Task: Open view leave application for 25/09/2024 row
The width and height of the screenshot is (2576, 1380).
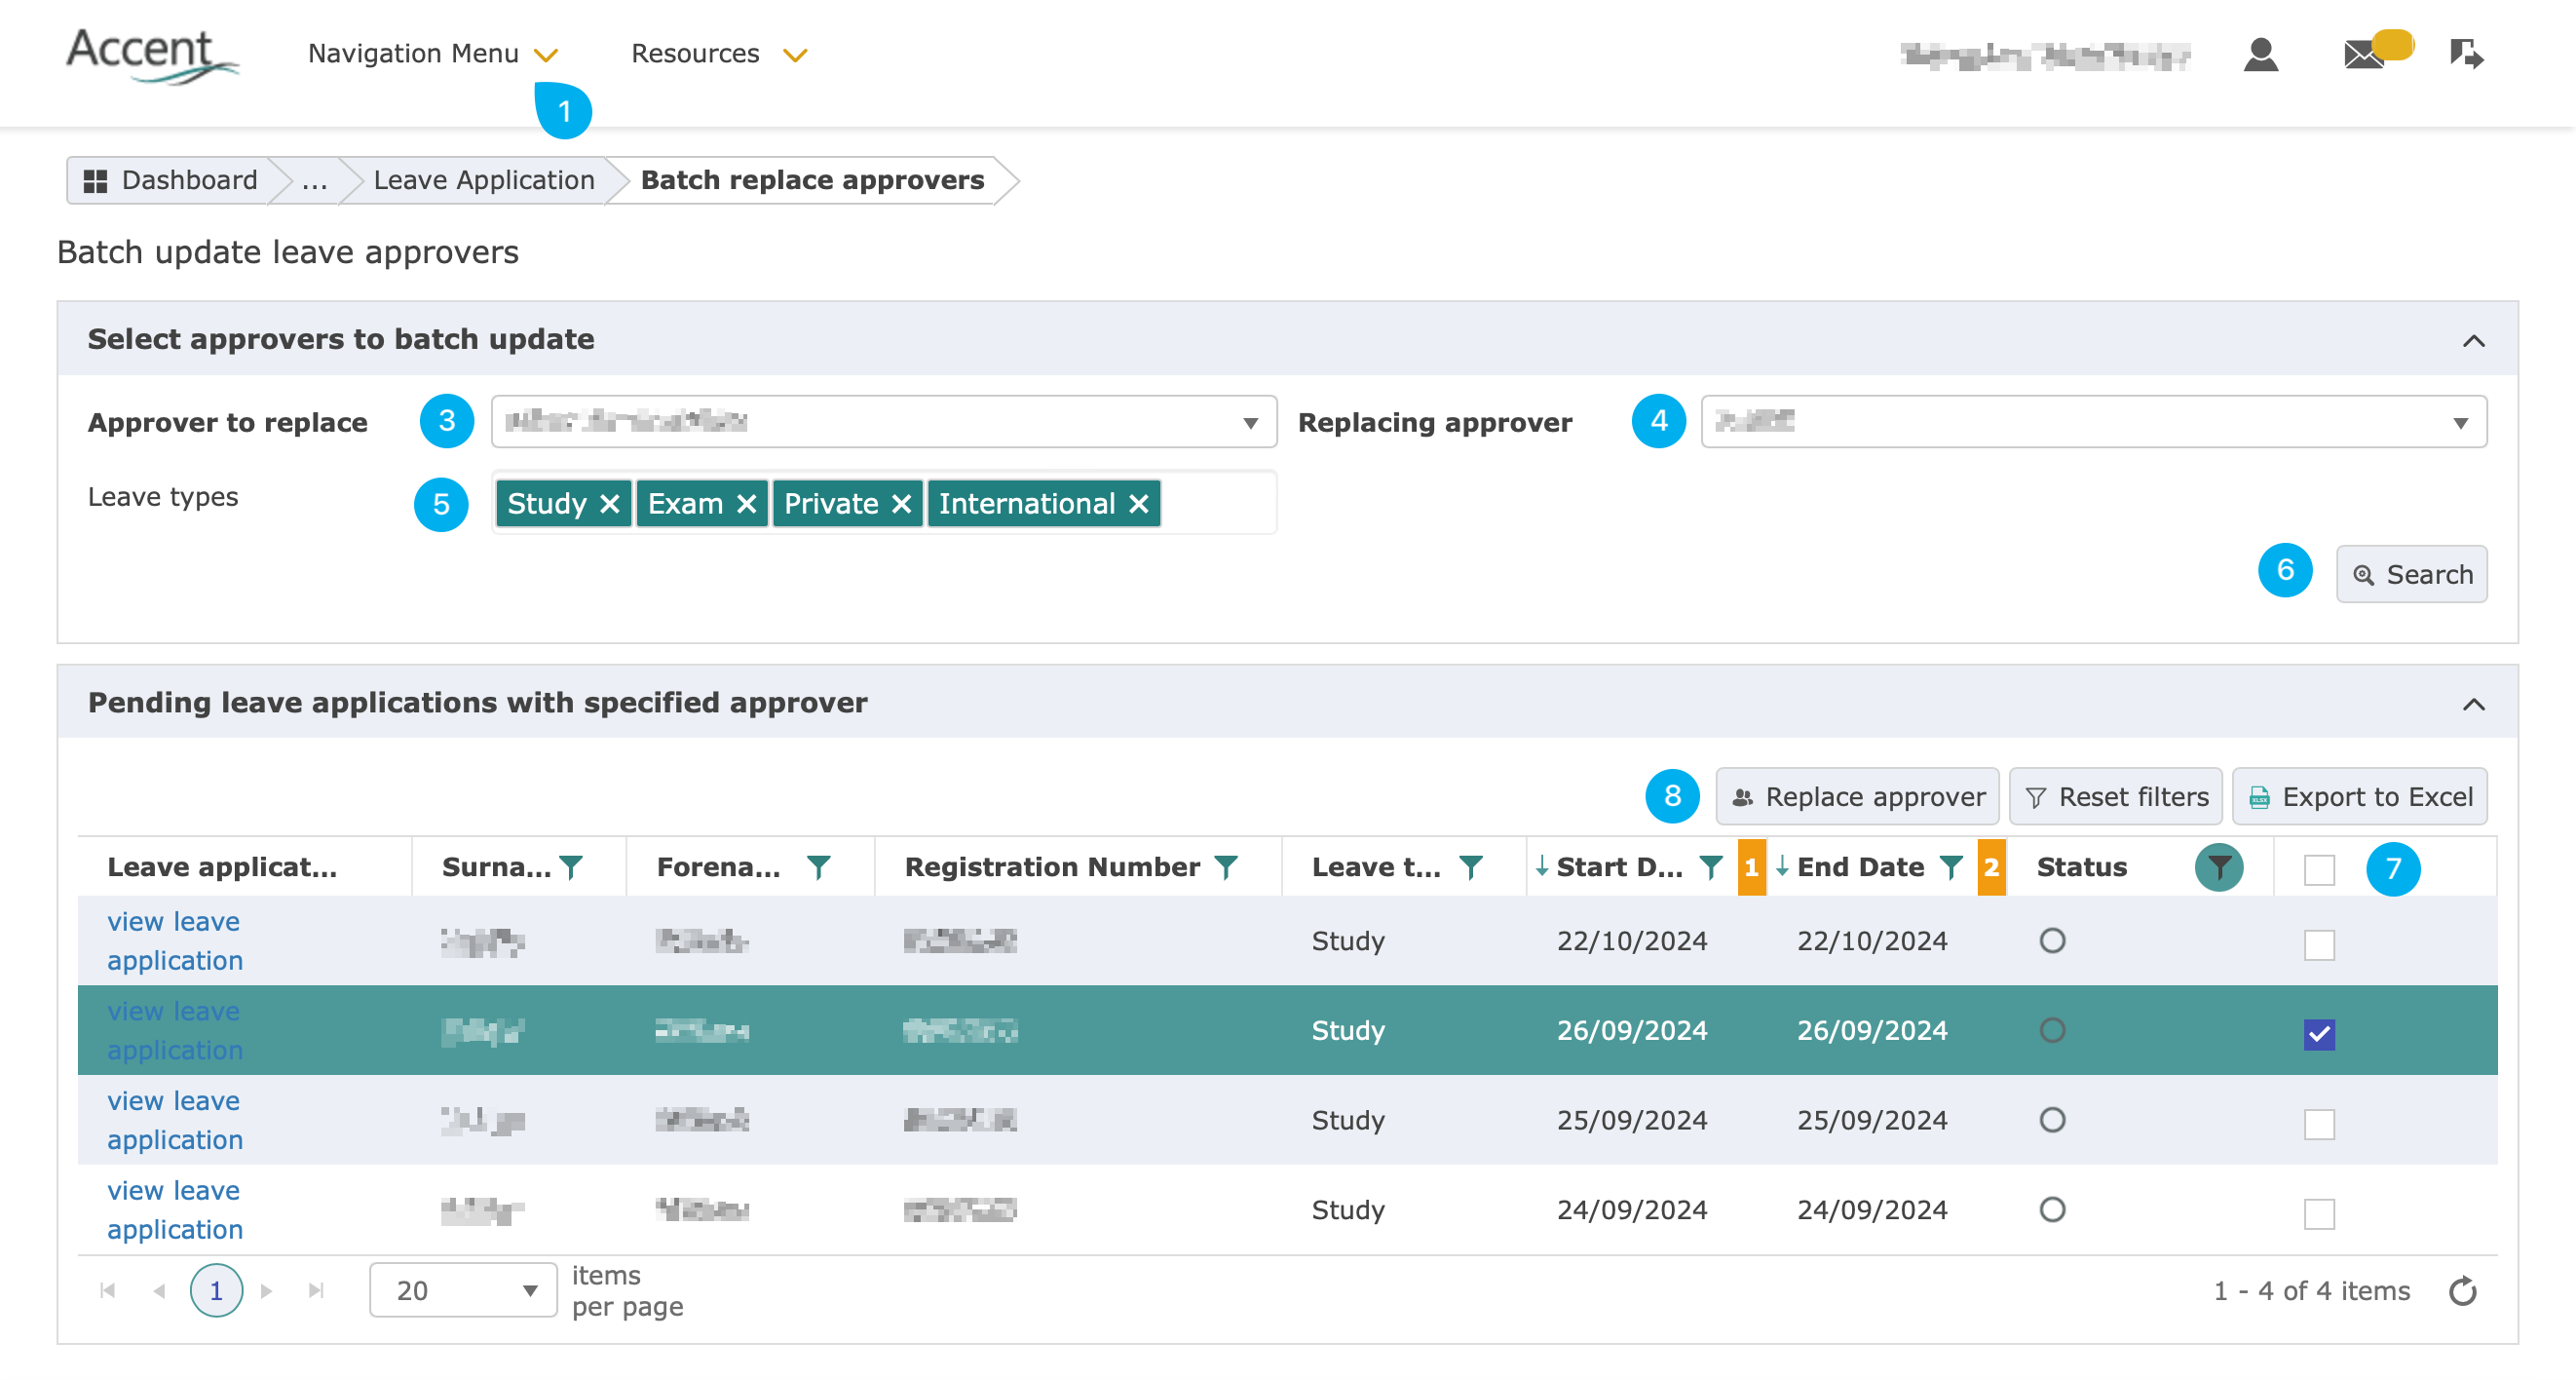Action: [175, 1120]
